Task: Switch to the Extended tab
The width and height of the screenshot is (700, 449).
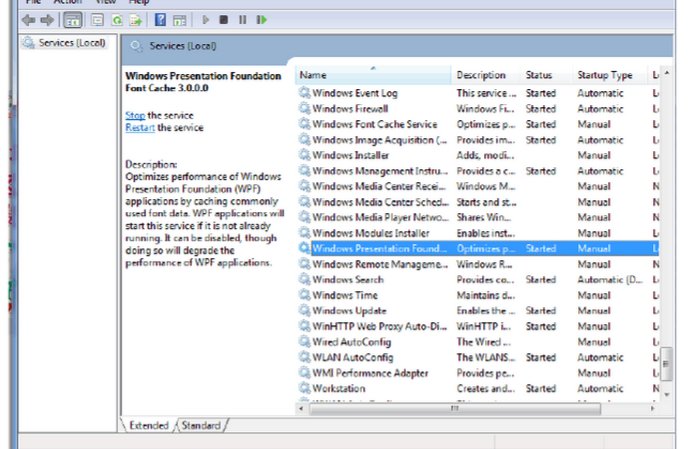Action: point(149,425)
